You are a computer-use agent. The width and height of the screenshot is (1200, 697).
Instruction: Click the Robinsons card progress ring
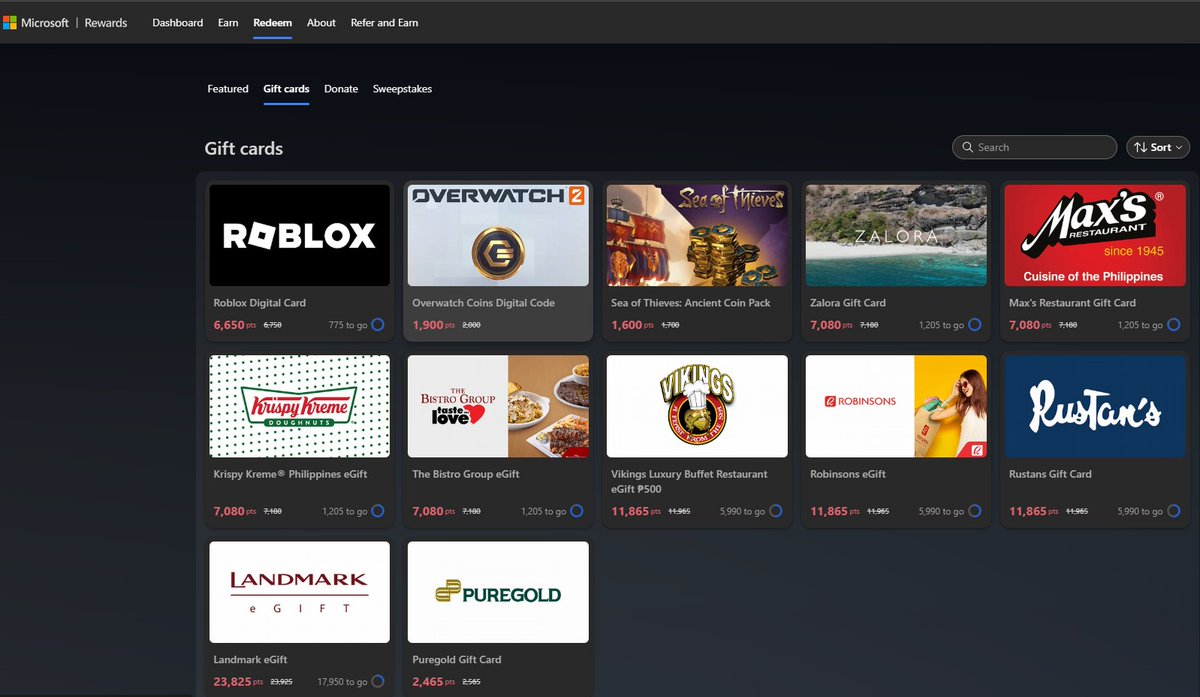(974, 511)
